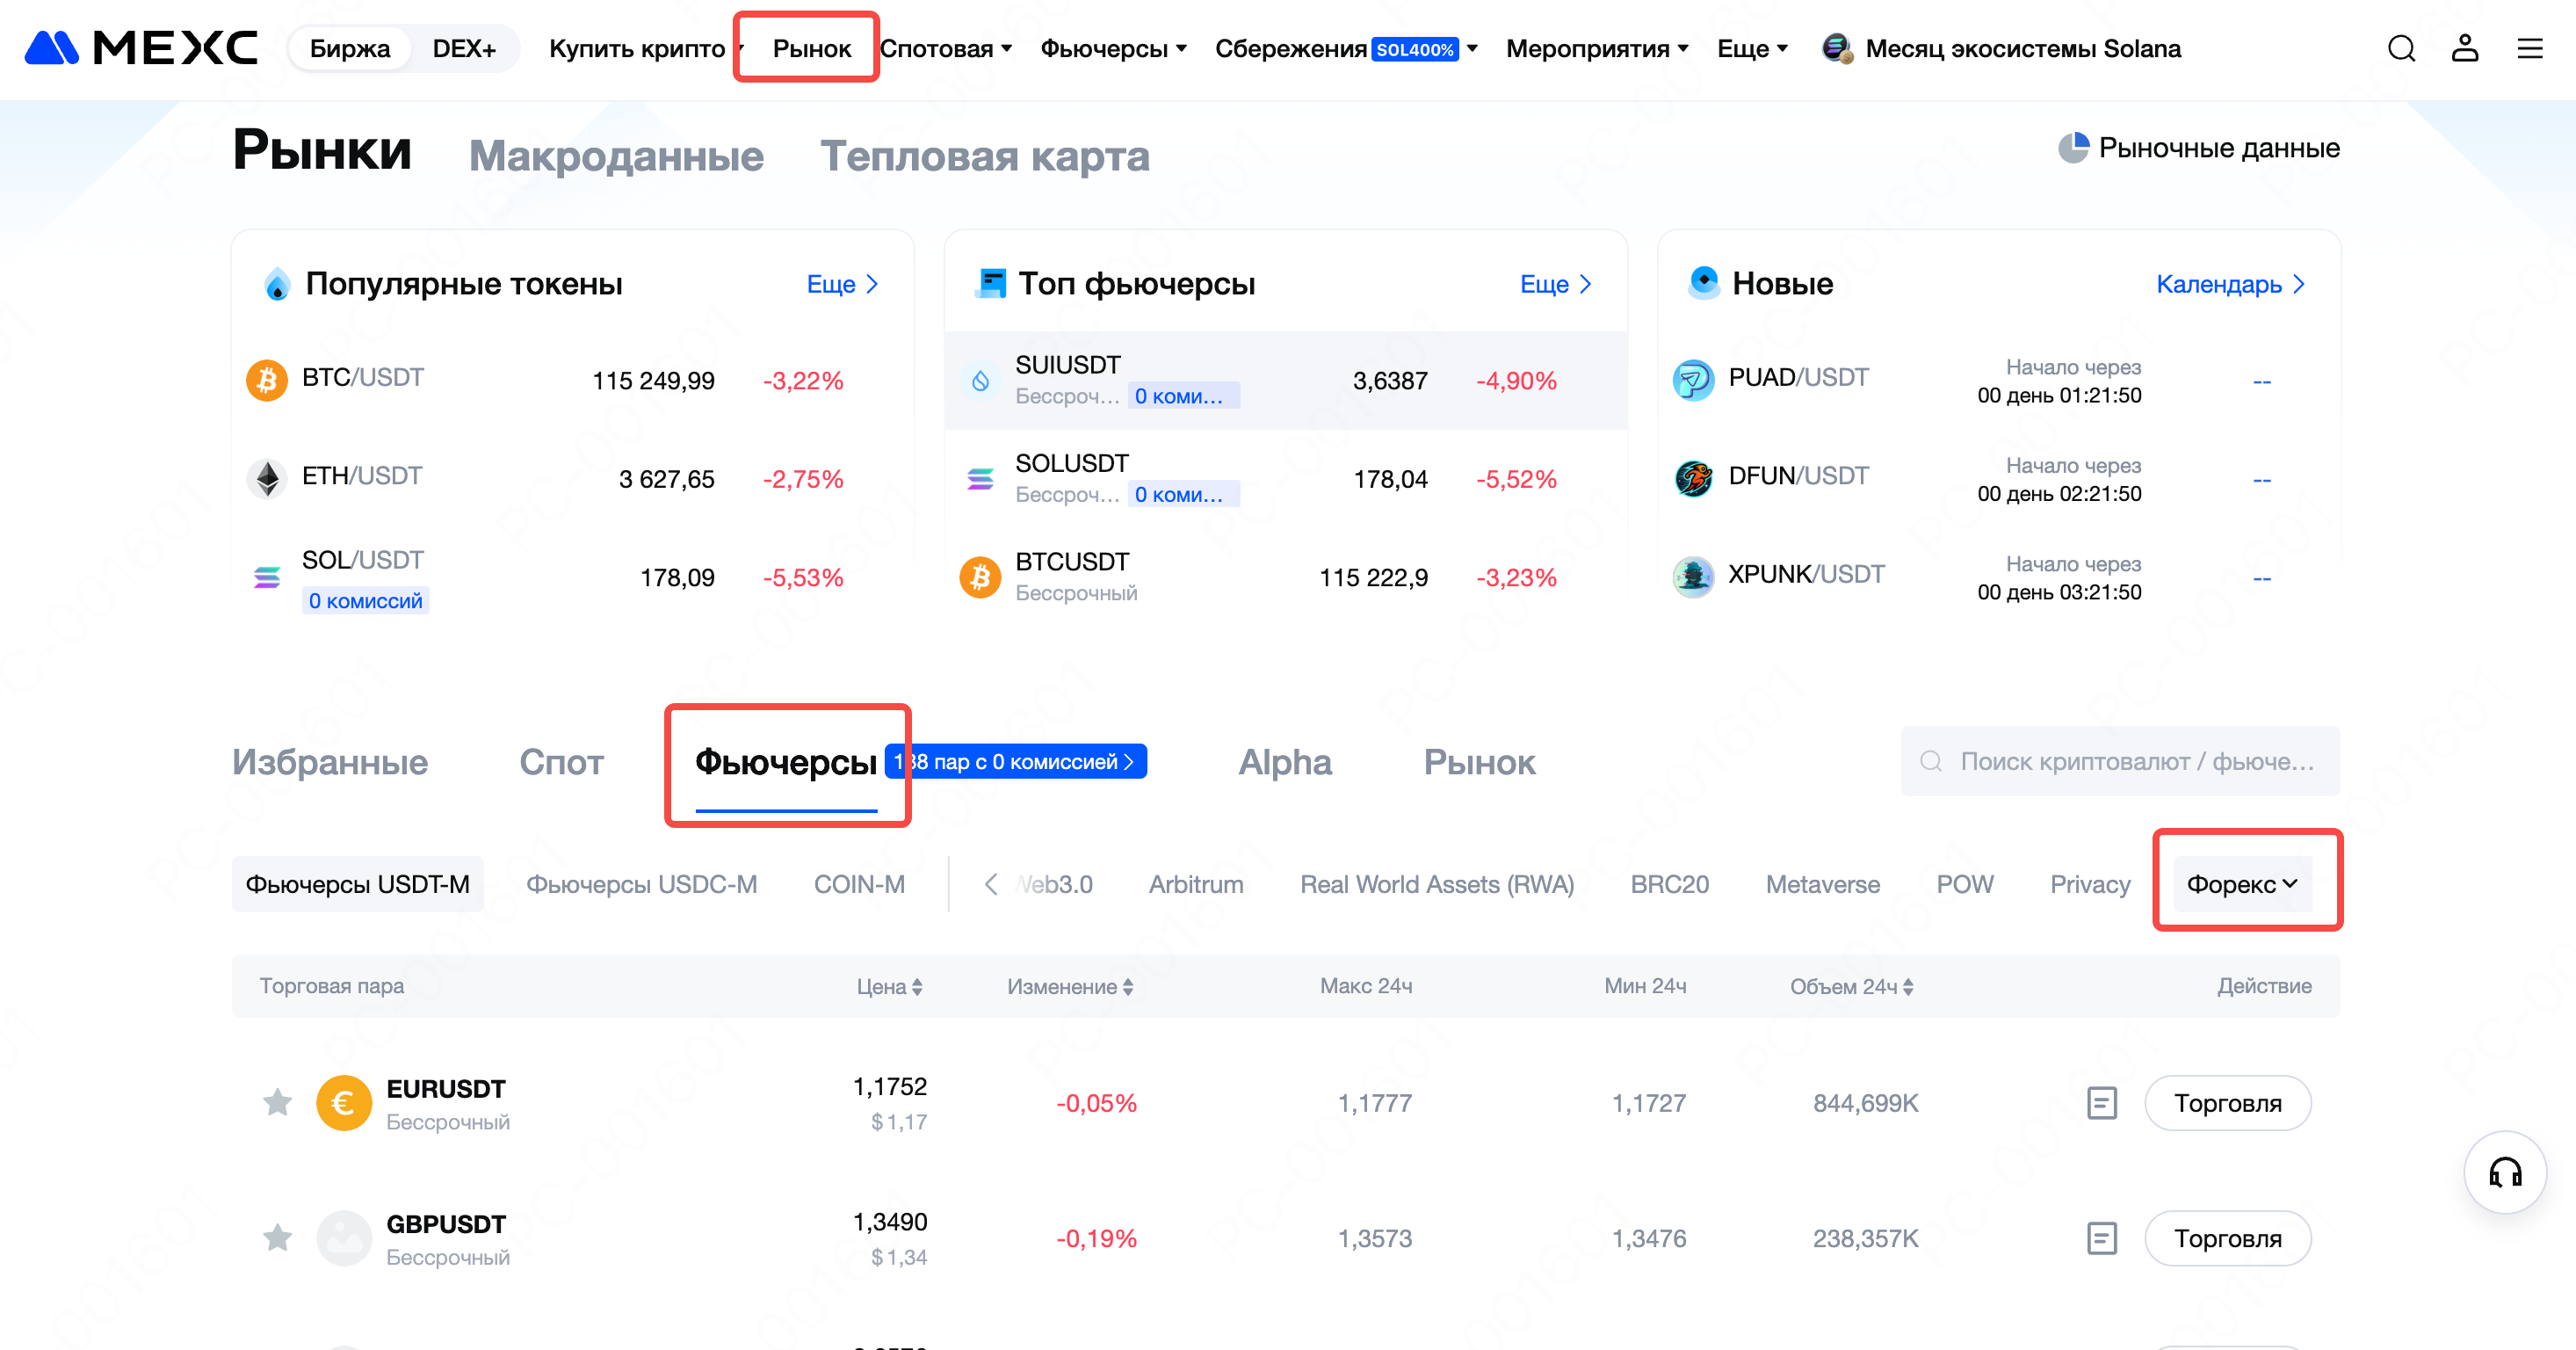Select the Рынок tab in the market tab row
Screen dimensions: 2576x1350
coord(1479,762)
